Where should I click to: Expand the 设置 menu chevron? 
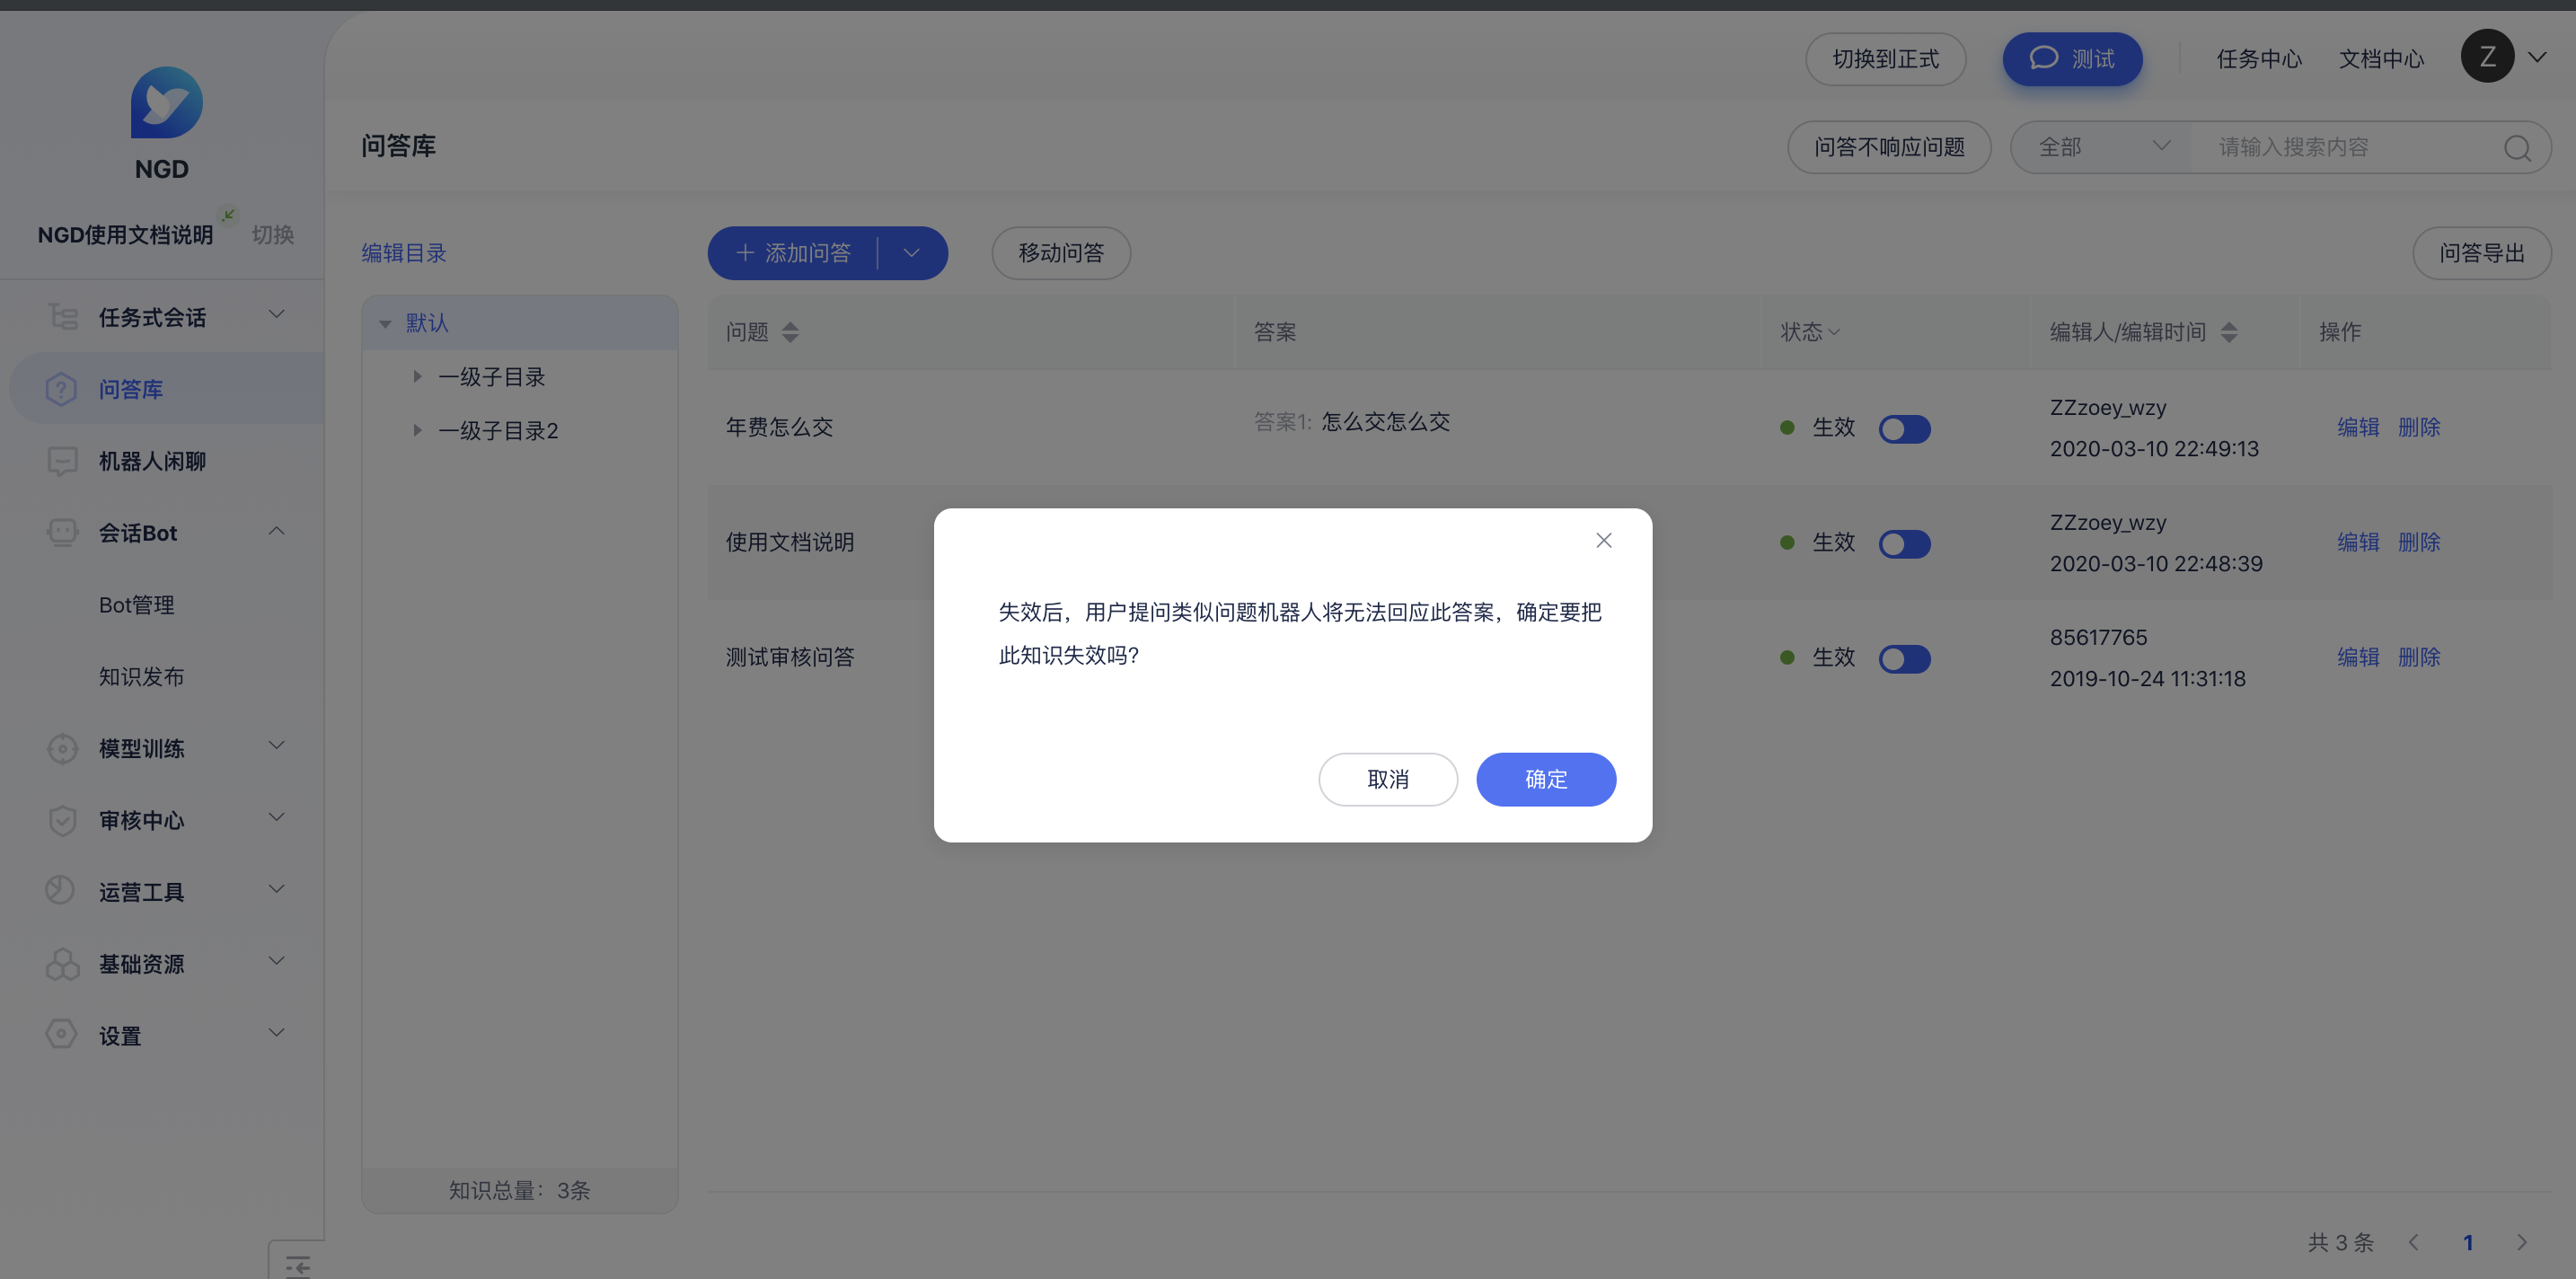(277, 1032)
